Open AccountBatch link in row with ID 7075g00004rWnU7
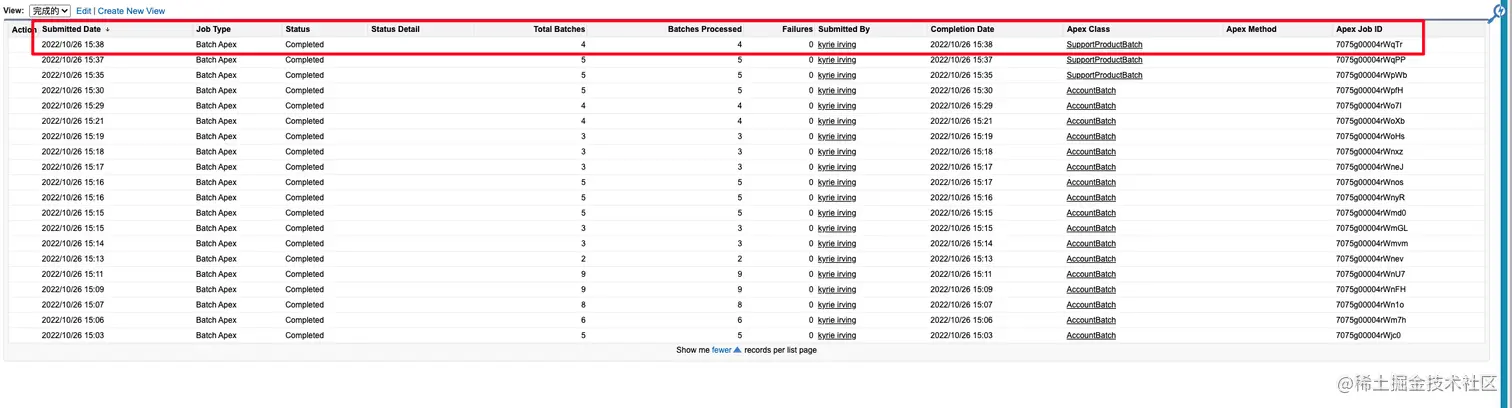 [x=1091, y=274]
